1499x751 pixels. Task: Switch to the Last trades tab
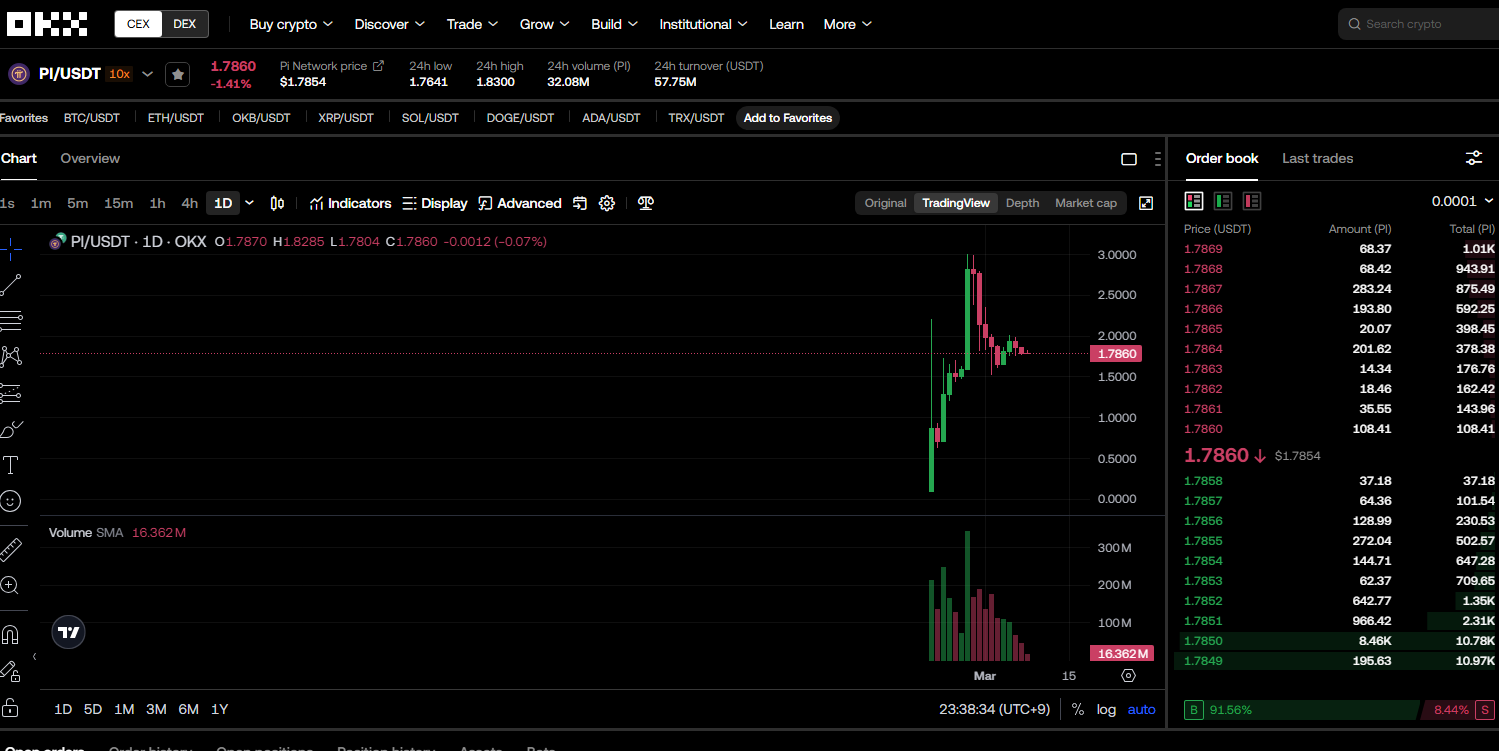coord(1317,158)
